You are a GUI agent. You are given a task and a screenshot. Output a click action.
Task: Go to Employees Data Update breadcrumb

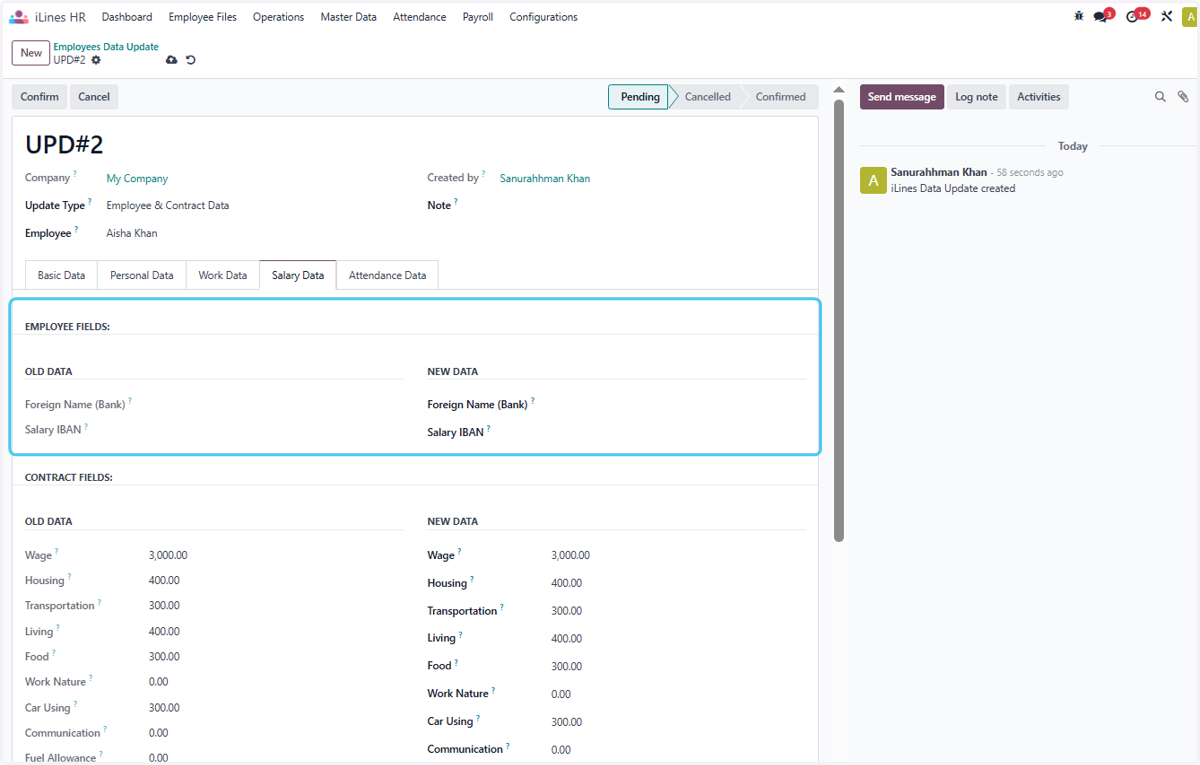point(106,47)
